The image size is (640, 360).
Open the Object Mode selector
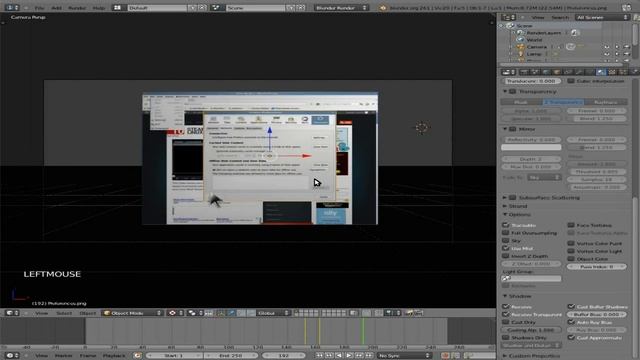point(133,313)
